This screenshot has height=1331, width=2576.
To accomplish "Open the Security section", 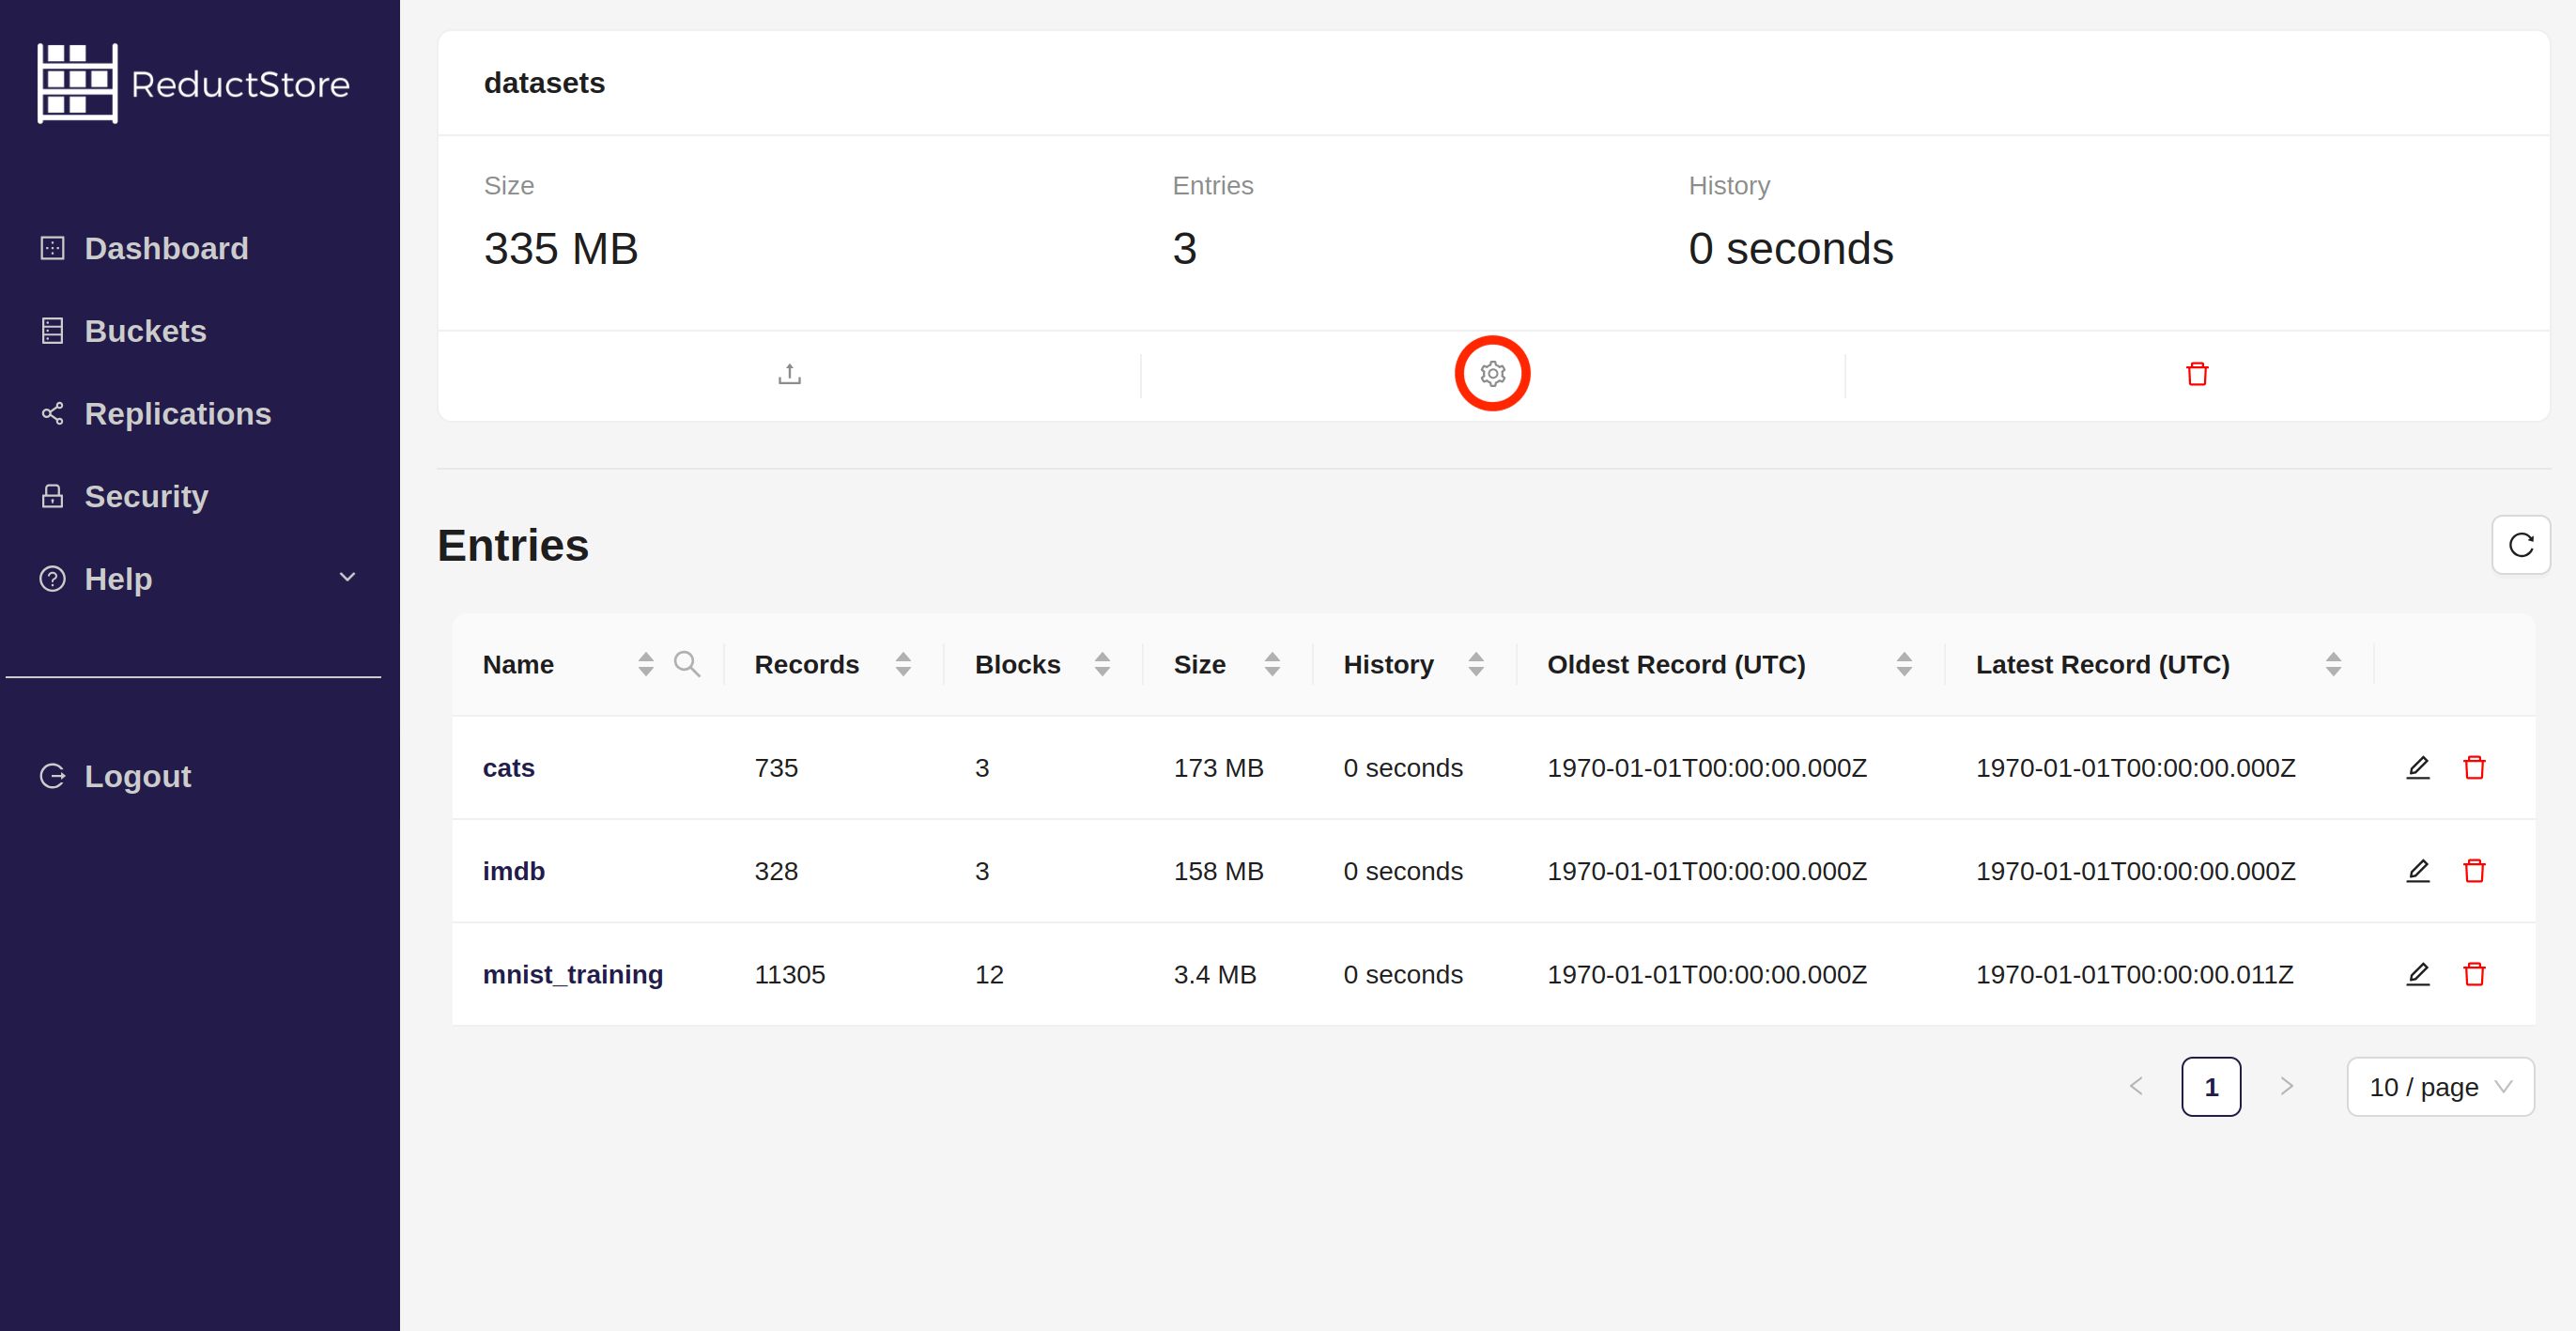I will tap(146, 495).
